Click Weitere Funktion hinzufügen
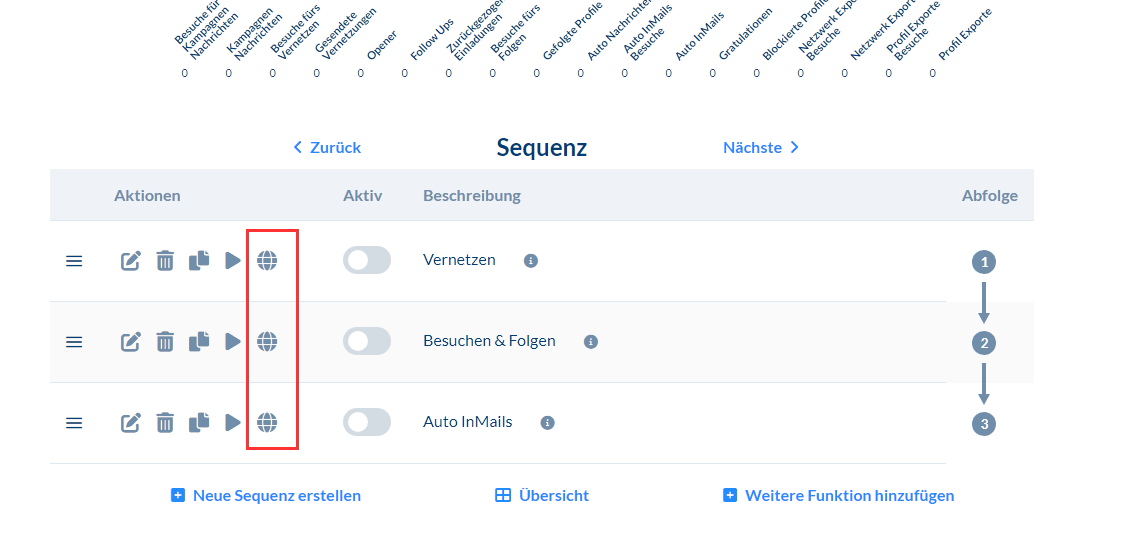 tap(838, 496)
